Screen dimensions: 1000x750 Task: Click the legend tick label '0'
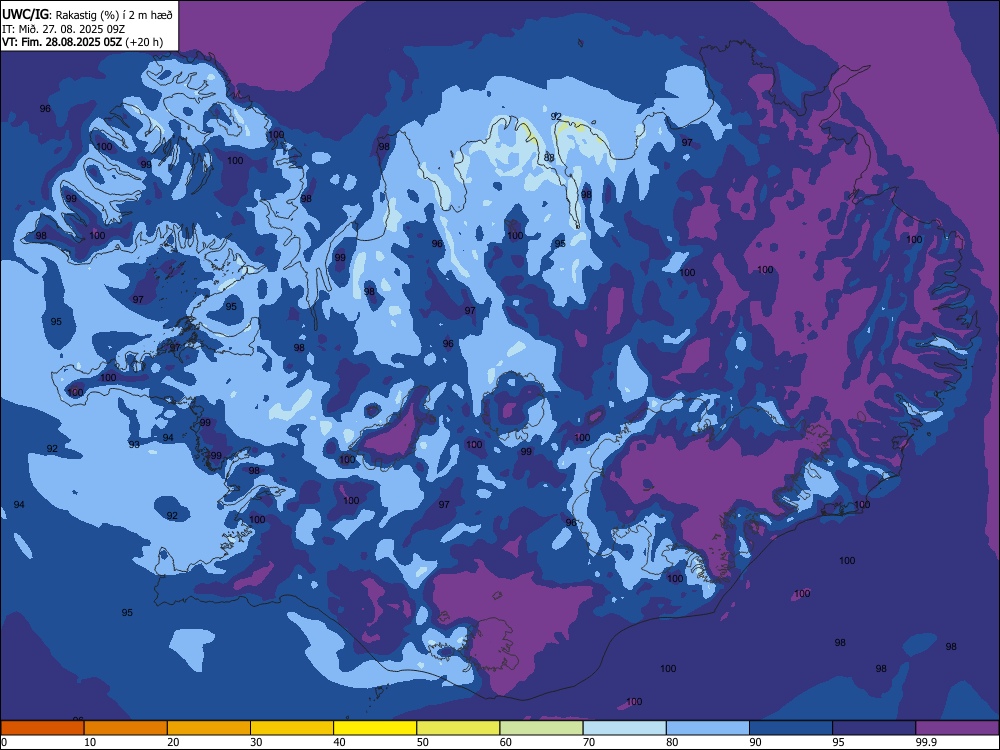[x=4, y=742]
